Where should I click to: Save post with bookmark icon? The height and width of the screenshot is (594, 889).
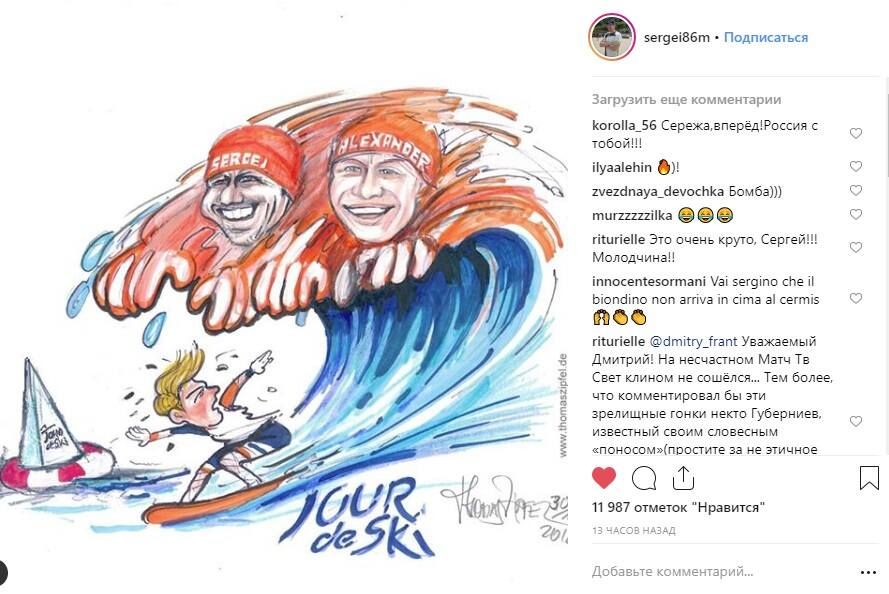pos(869,478)
